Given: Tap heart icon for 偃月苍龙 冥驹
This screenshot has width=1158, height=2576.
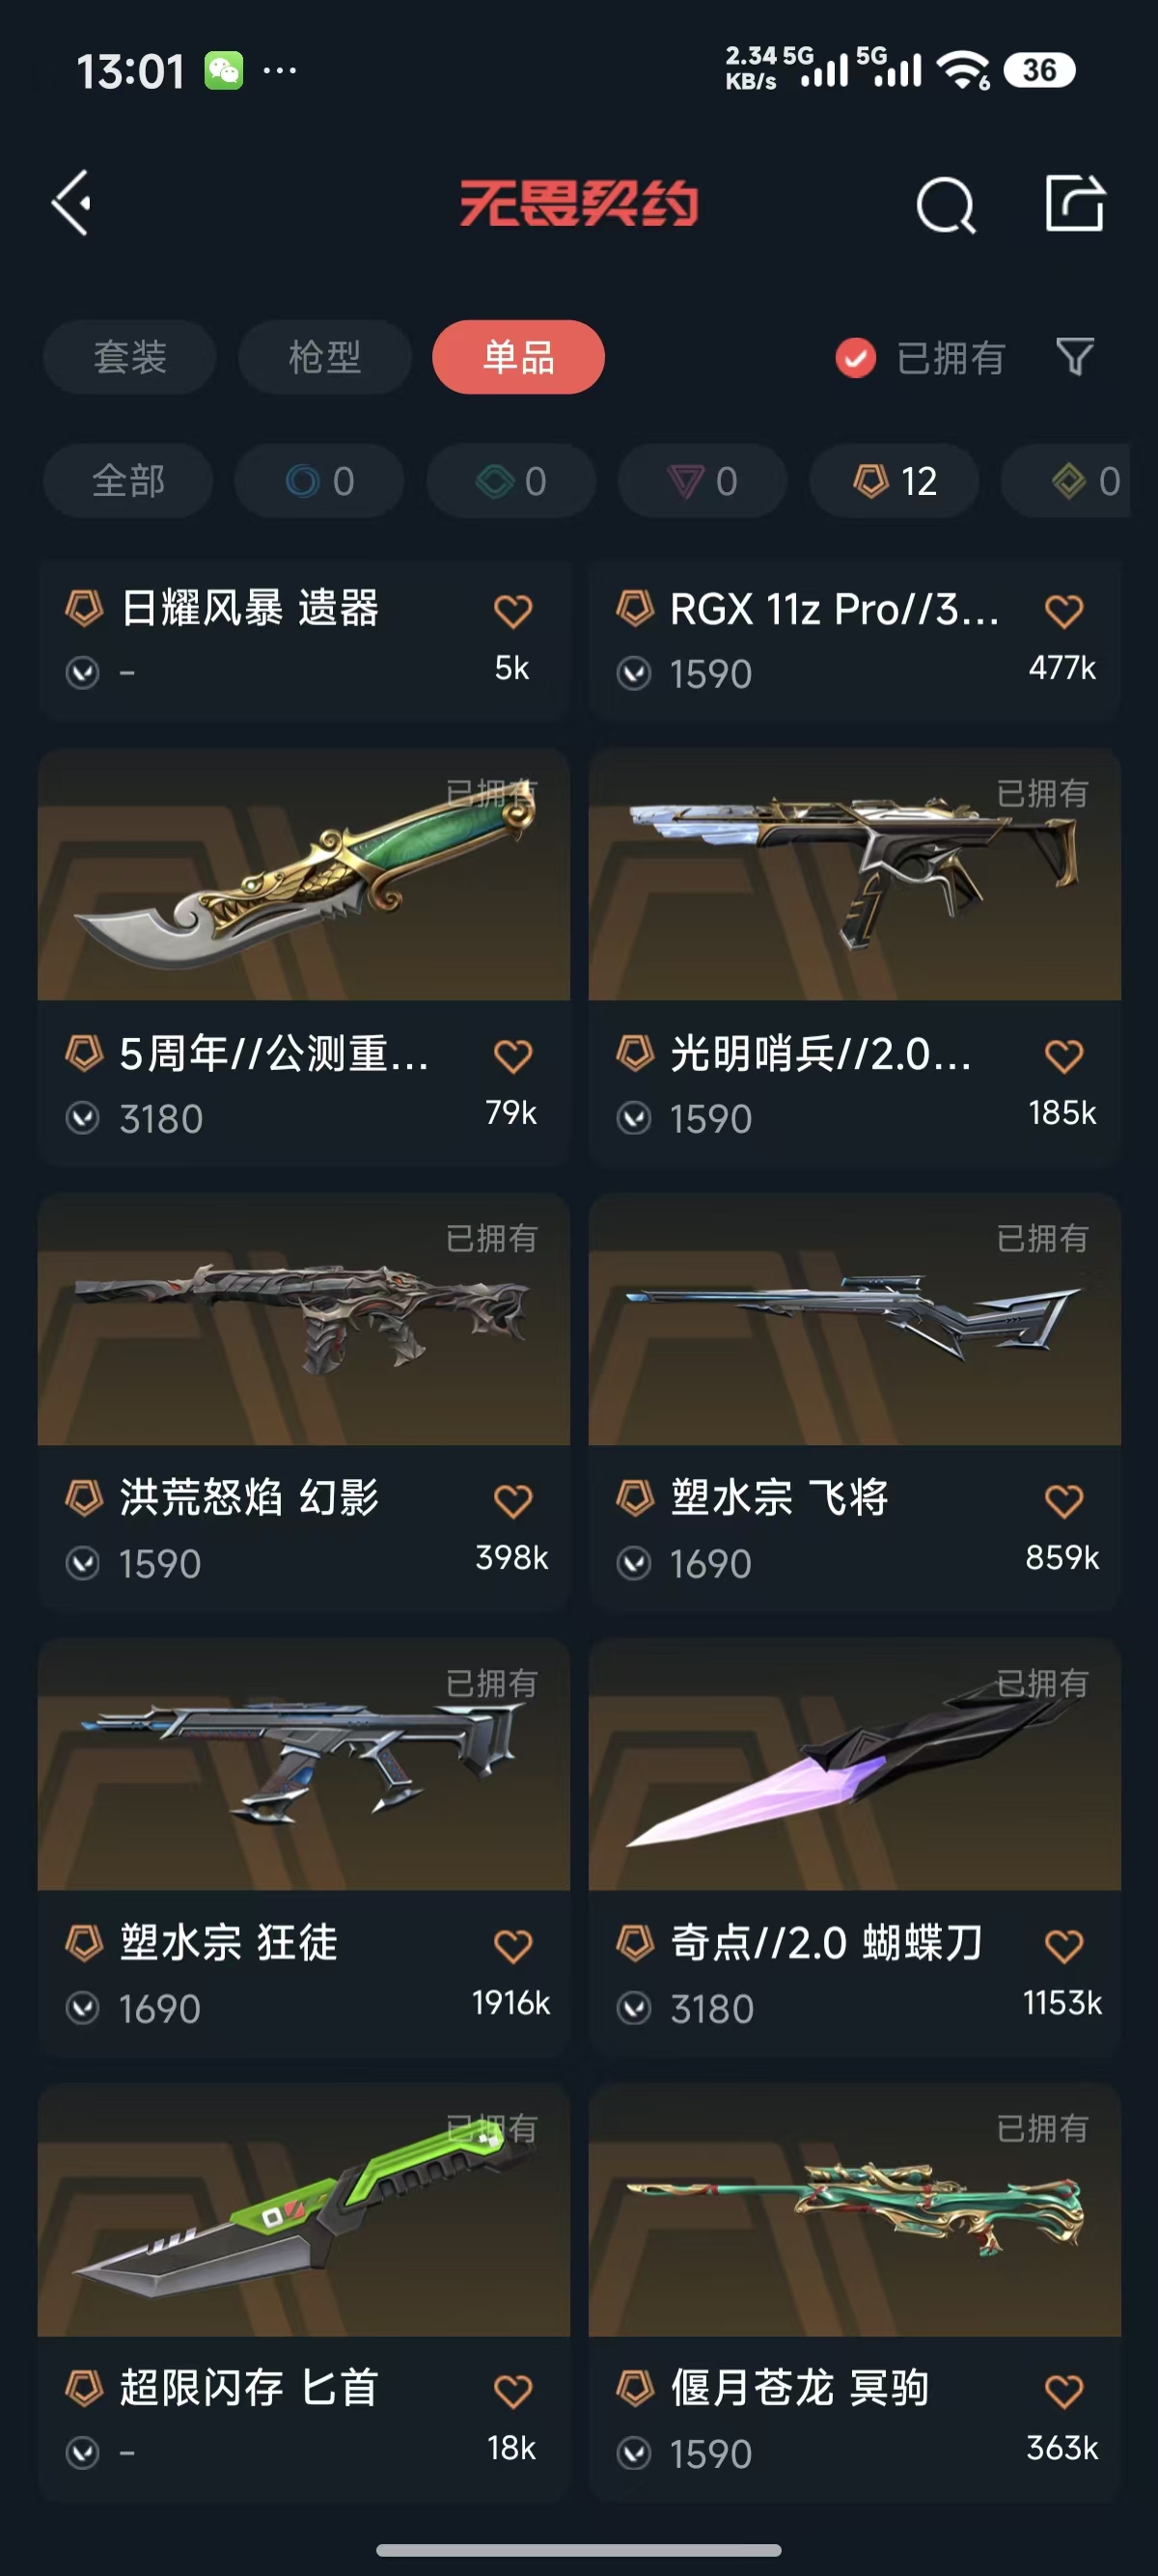Looking at the screenshot, I should [x=1064, y=2391].
